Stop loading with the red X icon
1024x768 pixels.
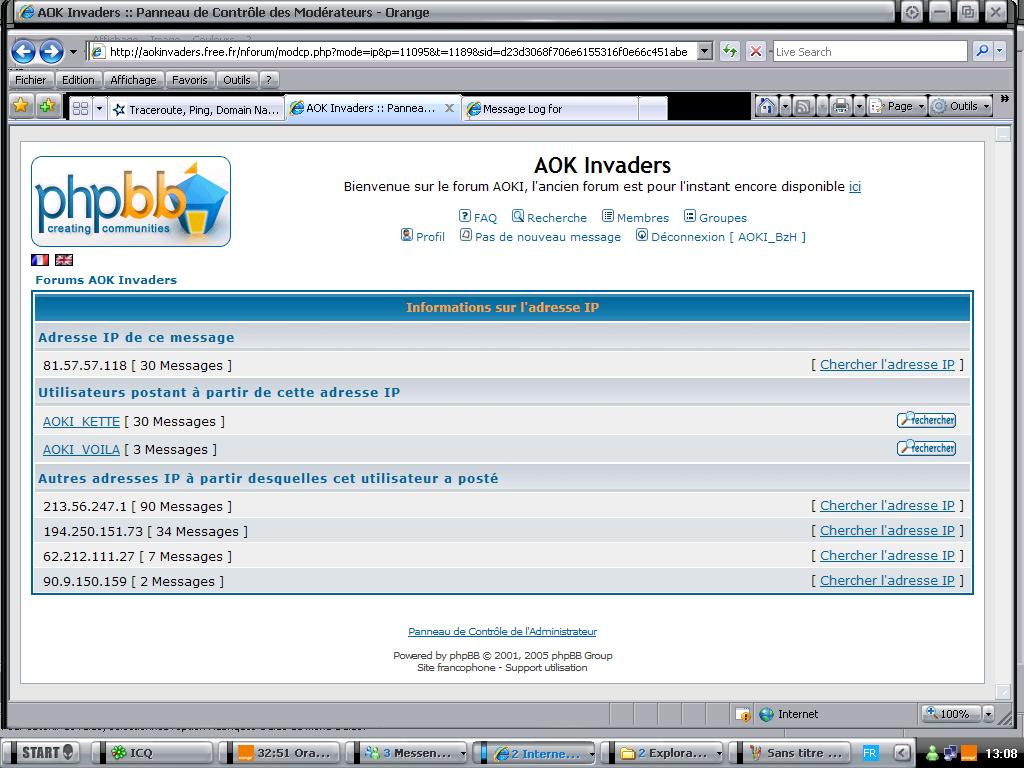point(756,51)
